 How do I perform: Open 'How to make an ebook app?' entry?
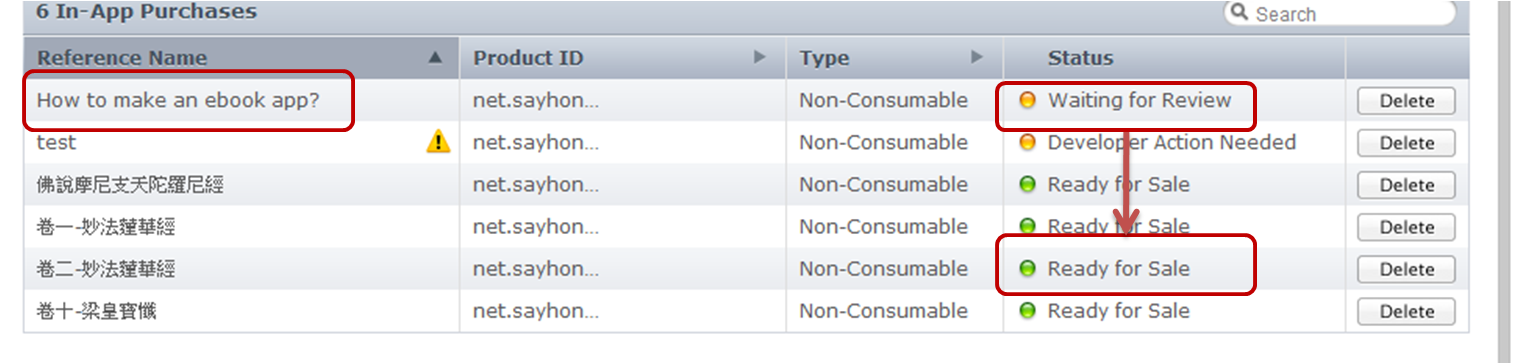(178, 100)
